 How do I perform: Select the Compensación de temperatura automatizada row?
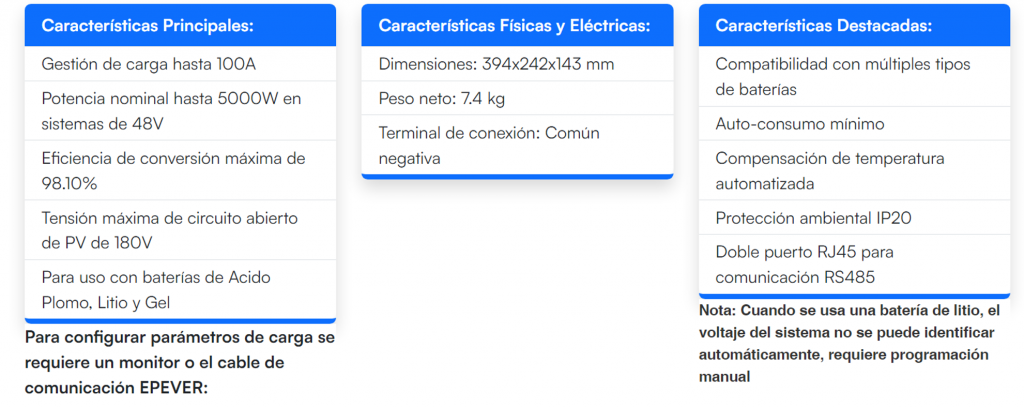tap(853, 171)
